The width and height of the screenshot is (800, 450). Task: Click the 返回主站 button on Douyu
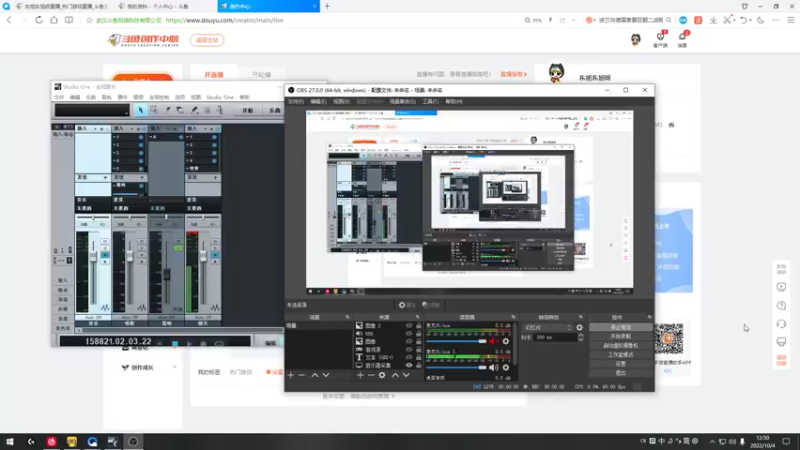(x=207, y=40)
